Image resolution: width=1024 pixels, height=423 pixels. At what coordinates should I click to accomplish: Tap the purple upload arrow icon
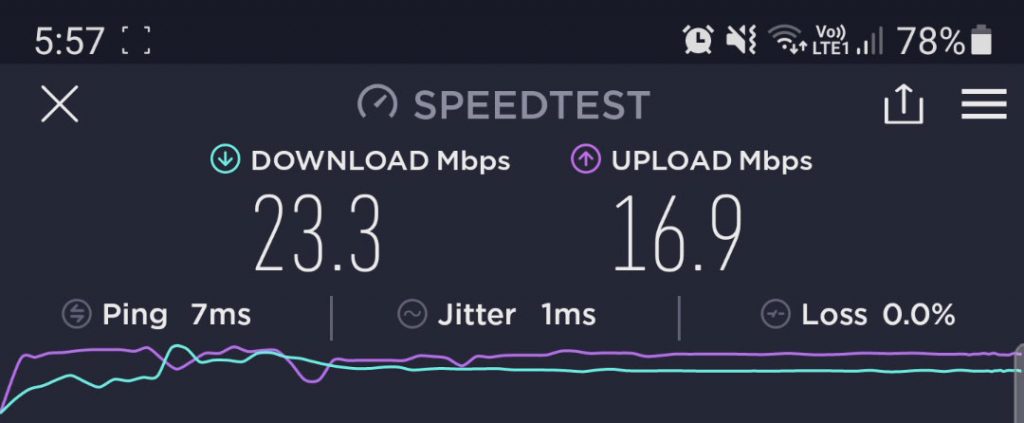[586, 160]
